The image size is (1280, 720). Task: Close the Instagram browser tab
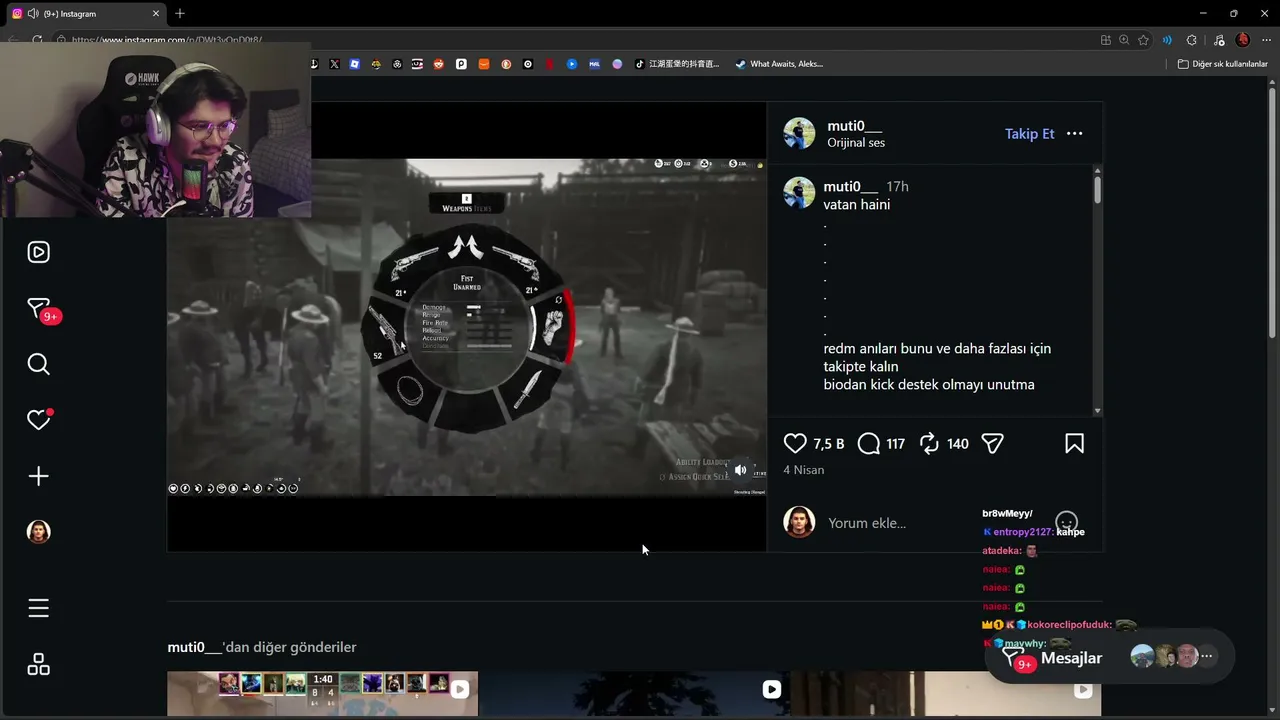(156, 14)
